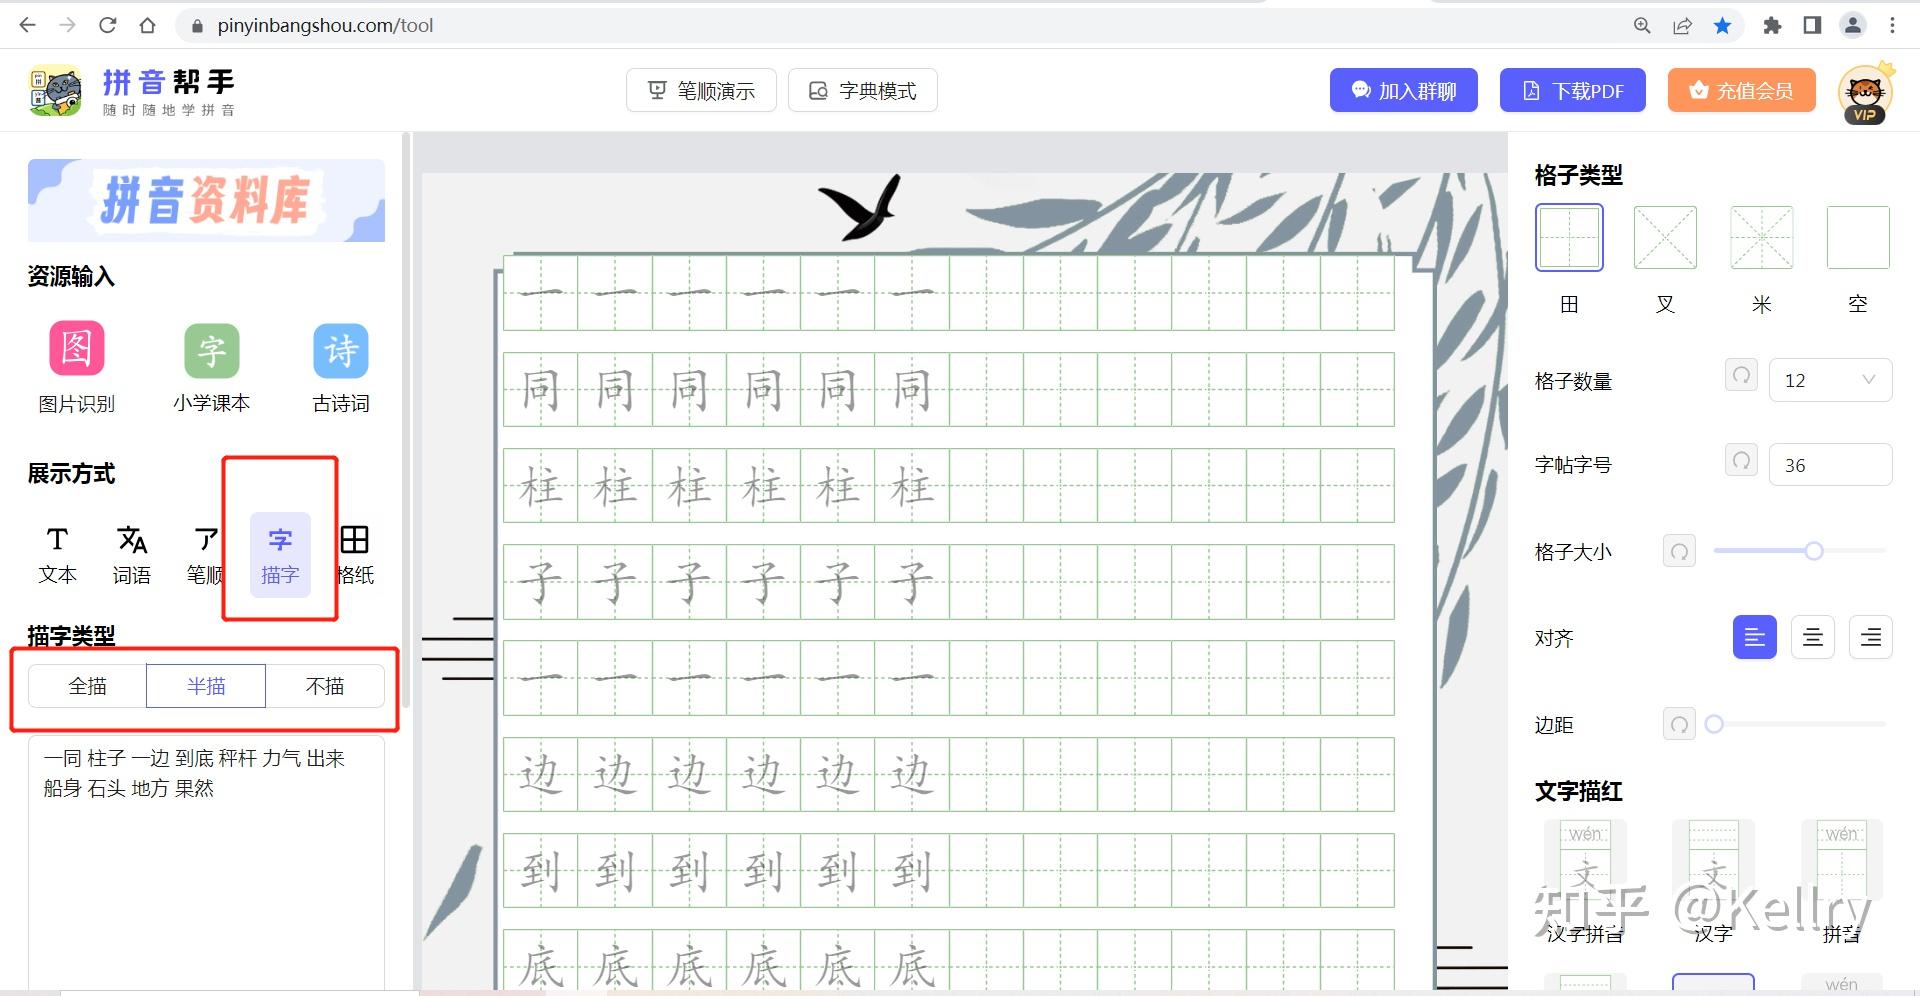Click the 下载PDF button
The image size is (1920, 996).
pyautogui.click(x=1573, y=91)
